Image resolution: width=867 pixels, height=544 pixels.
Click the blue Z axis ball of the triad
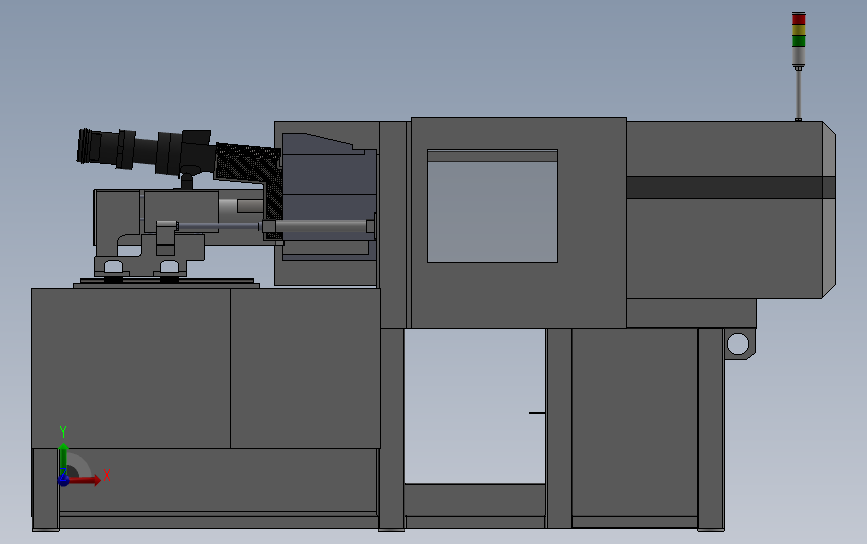pos(63,480)
